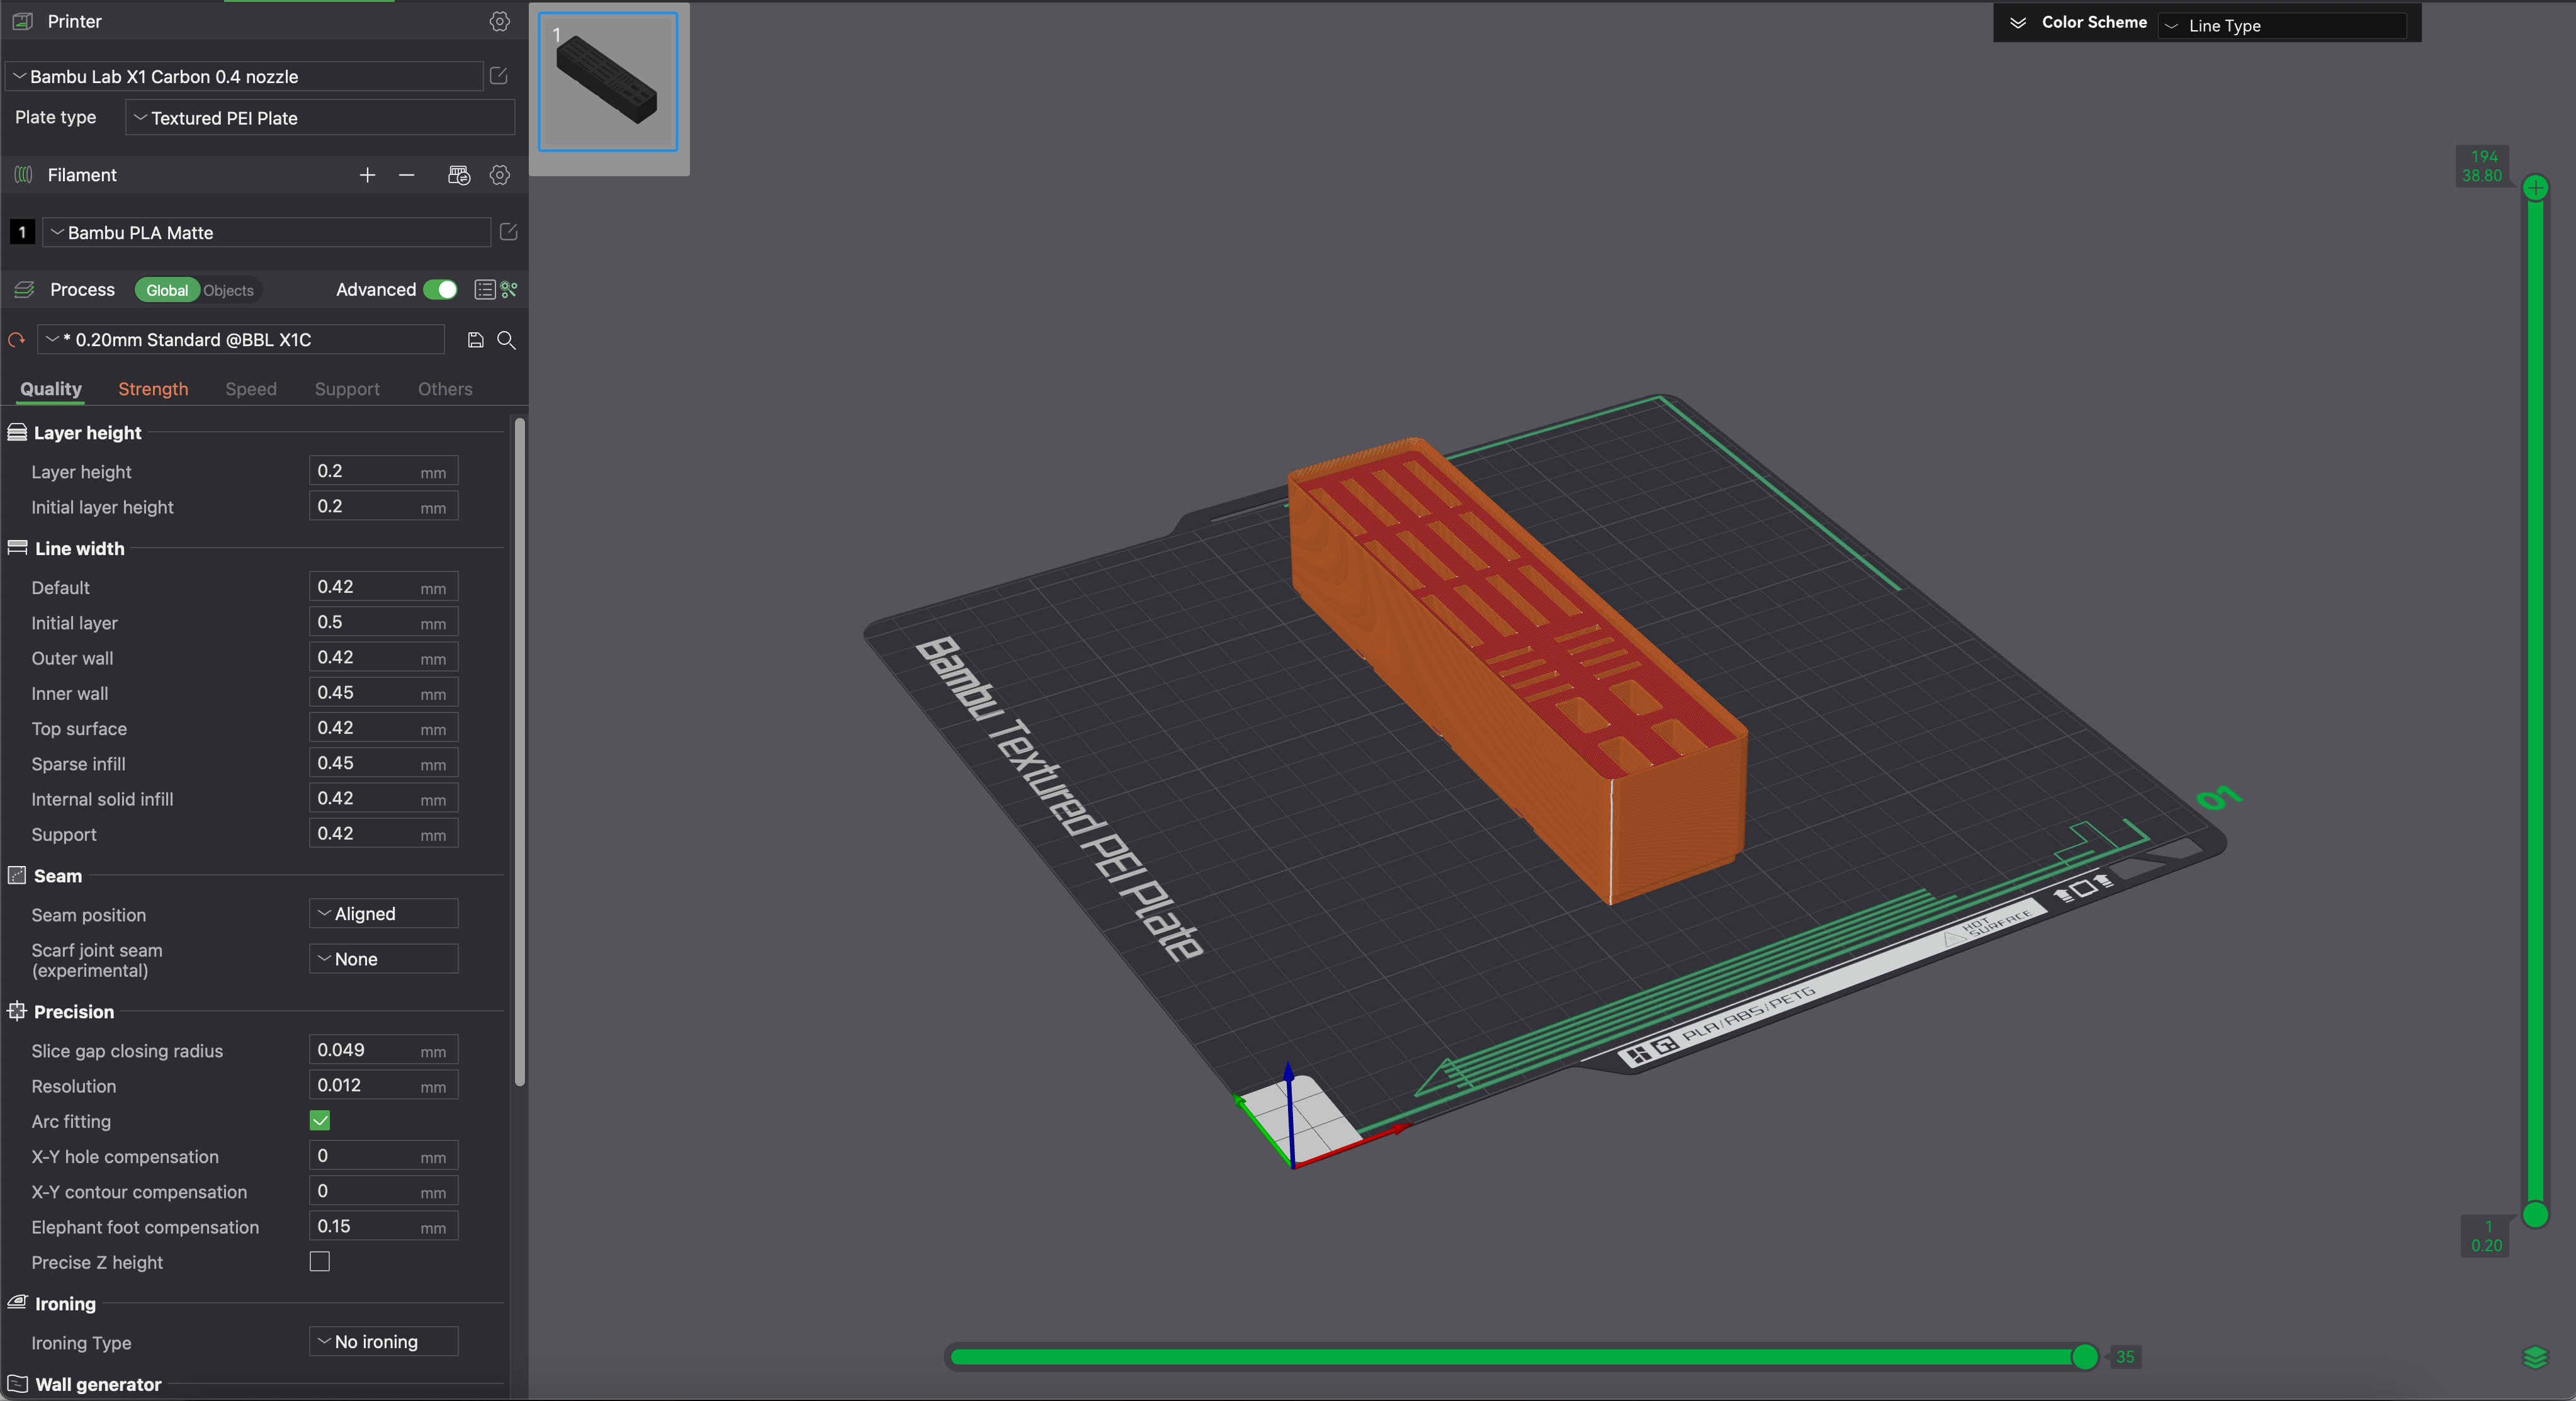Viewport: 2576px width, 1401px height.
Task: Open the Bambu PLA Matte filament dropdown
Action: 265,232
